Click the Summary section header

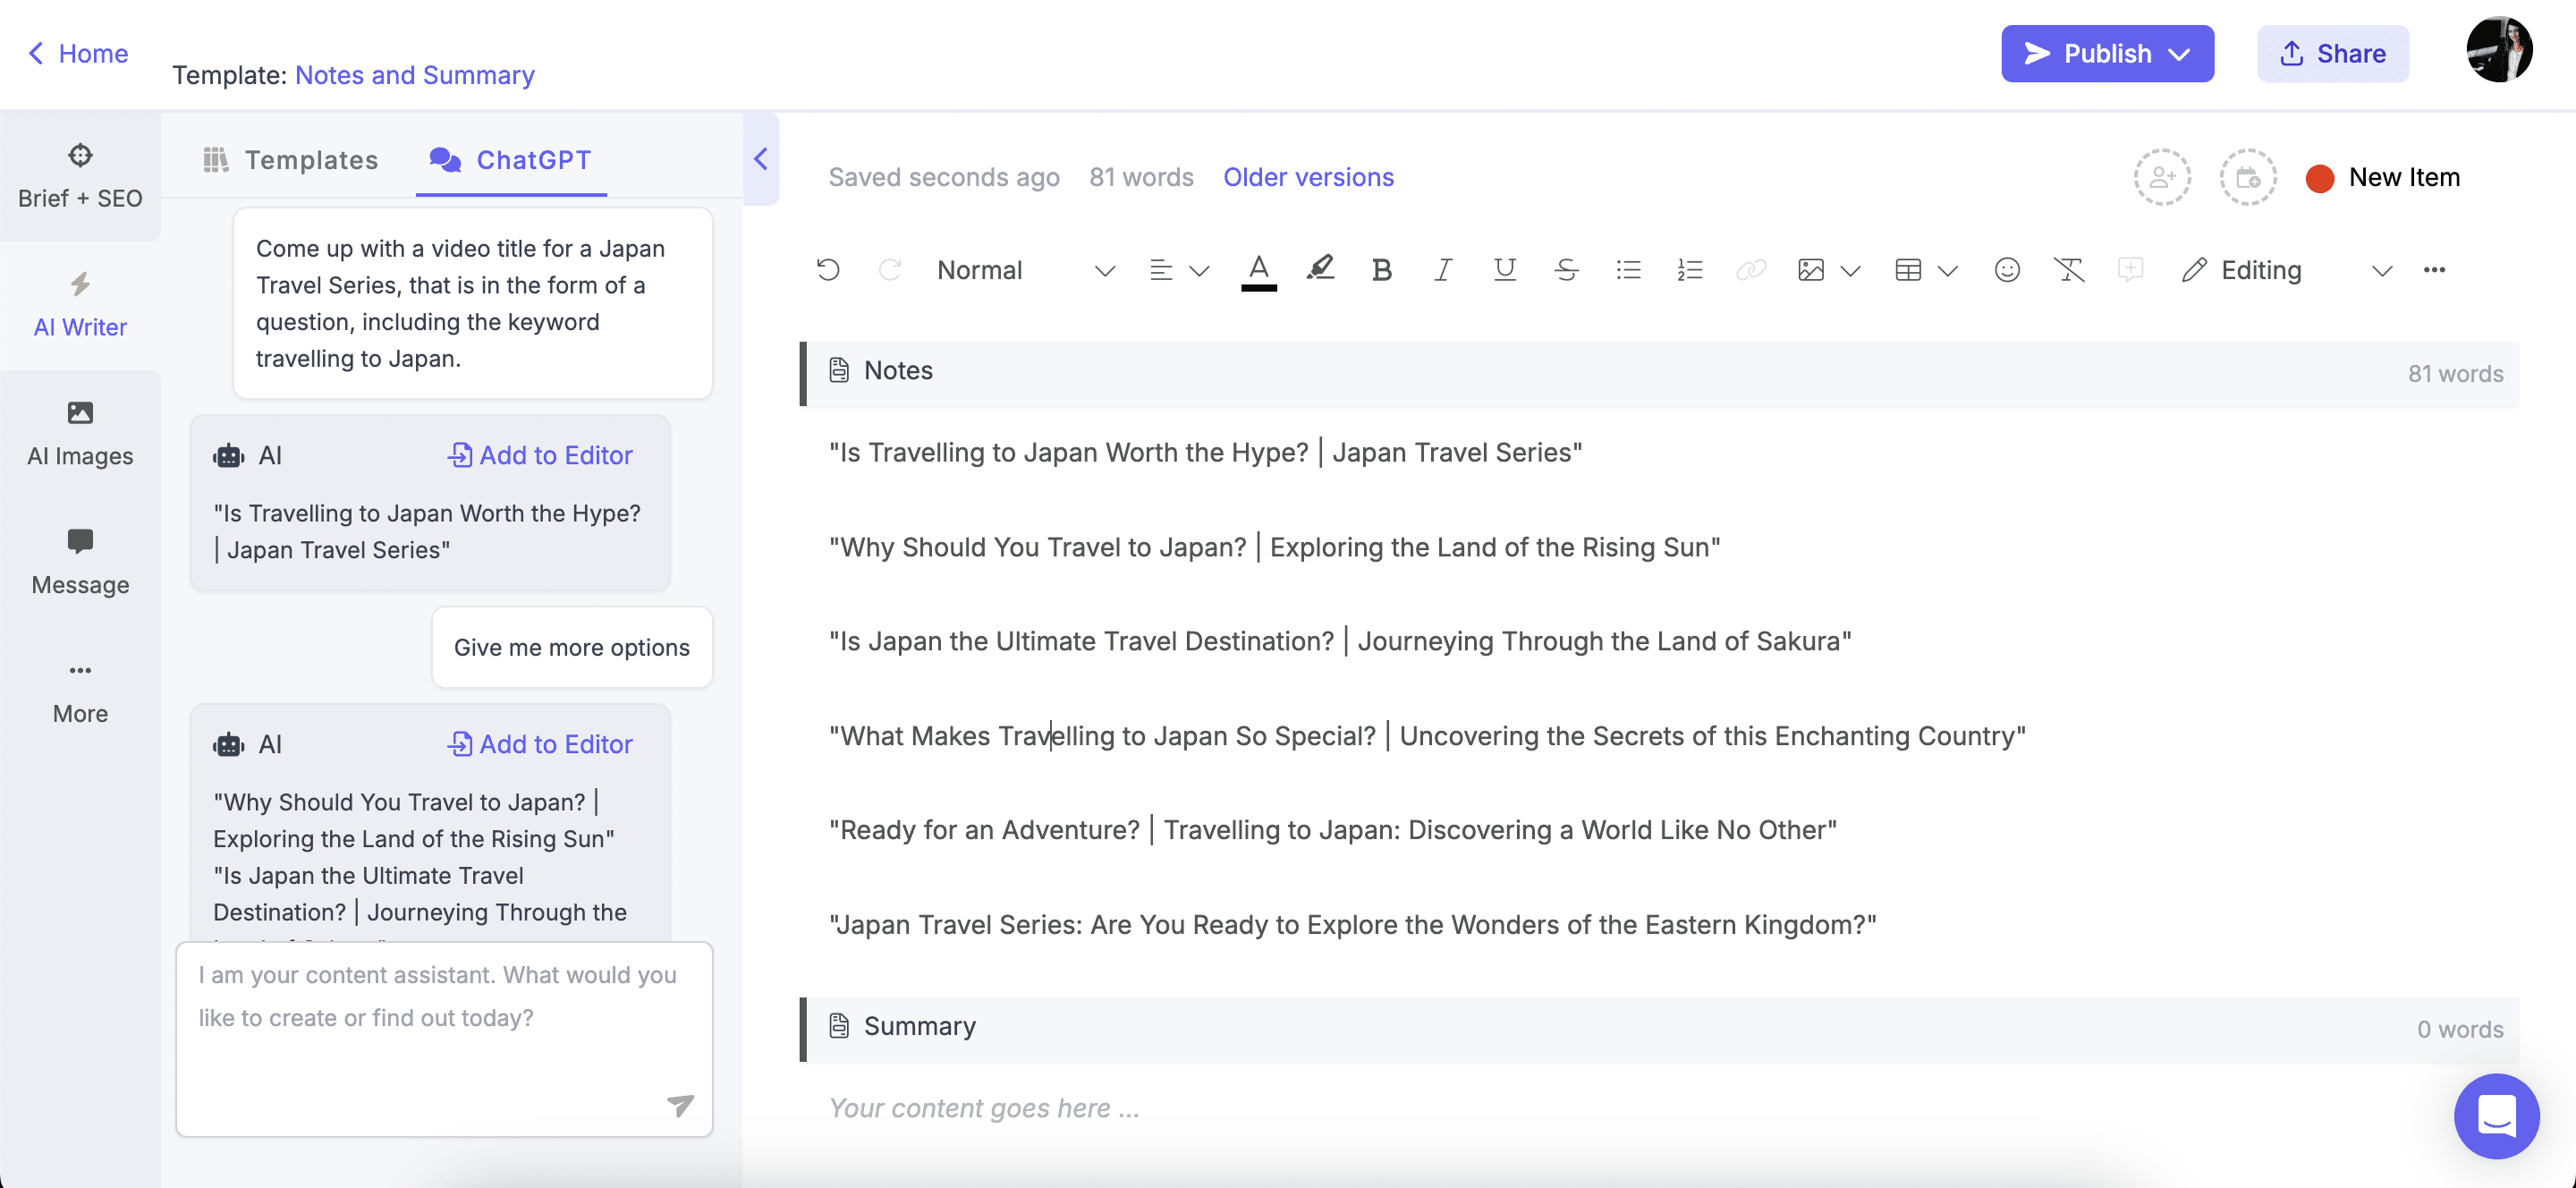(1660, 1028)
